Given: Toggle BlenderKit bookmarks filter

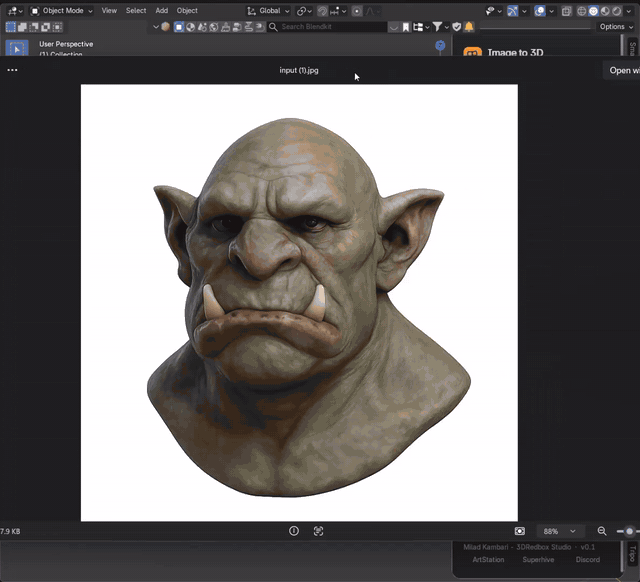Looking at the screenshot, I should 406,27.
